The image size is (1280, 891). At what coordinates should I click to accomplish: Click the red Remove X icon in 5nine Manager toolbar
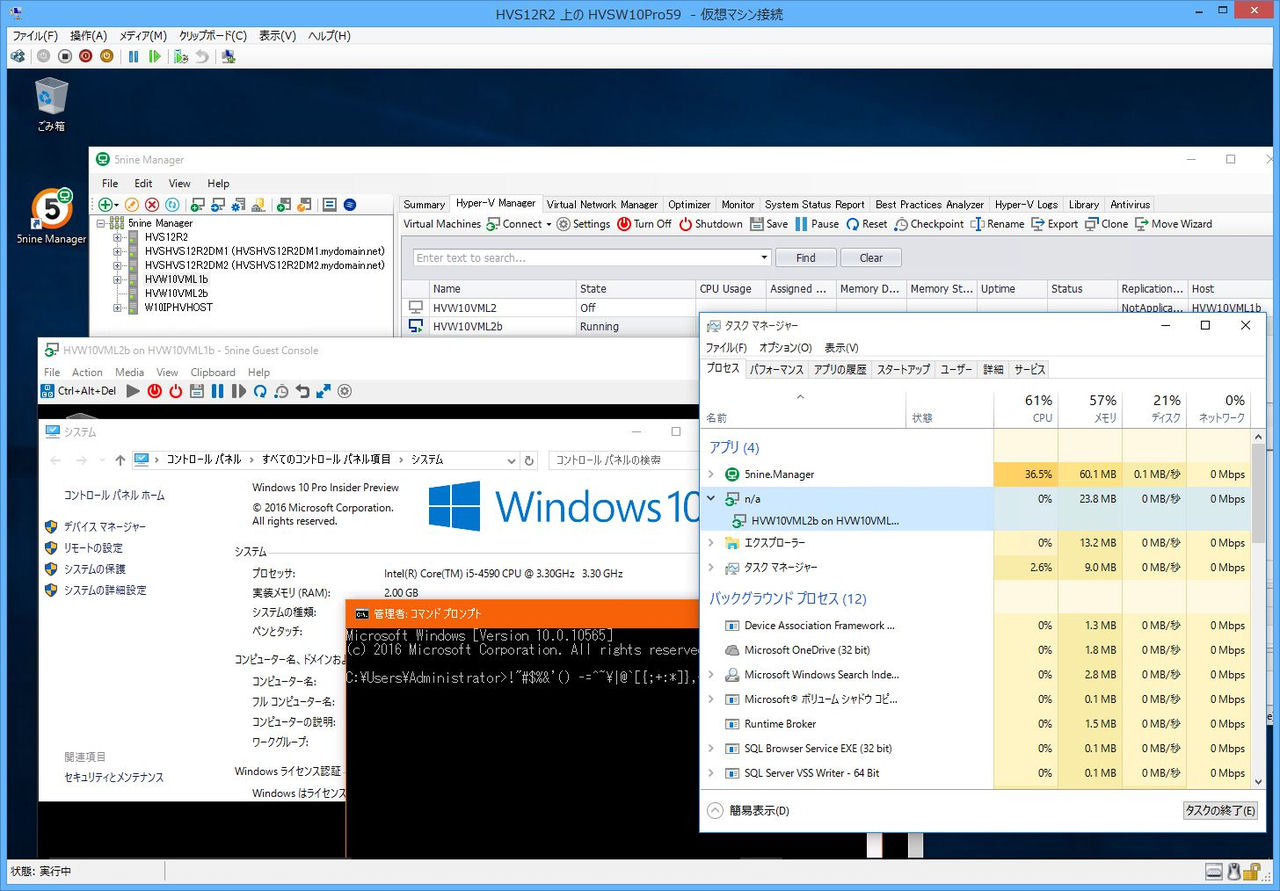(152, 204)
